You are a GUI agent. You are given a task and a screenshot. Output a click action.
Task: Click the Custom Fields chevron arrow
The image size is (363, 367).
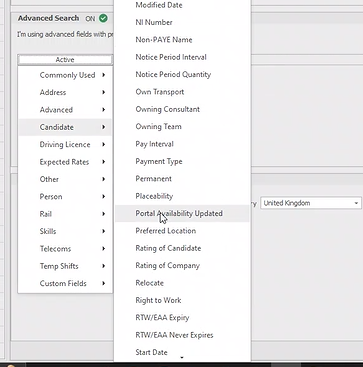tap(104, 283)
